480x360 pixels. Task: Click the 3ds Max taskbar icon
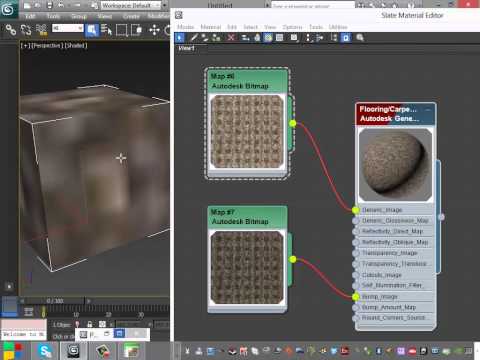click(73, 351)
